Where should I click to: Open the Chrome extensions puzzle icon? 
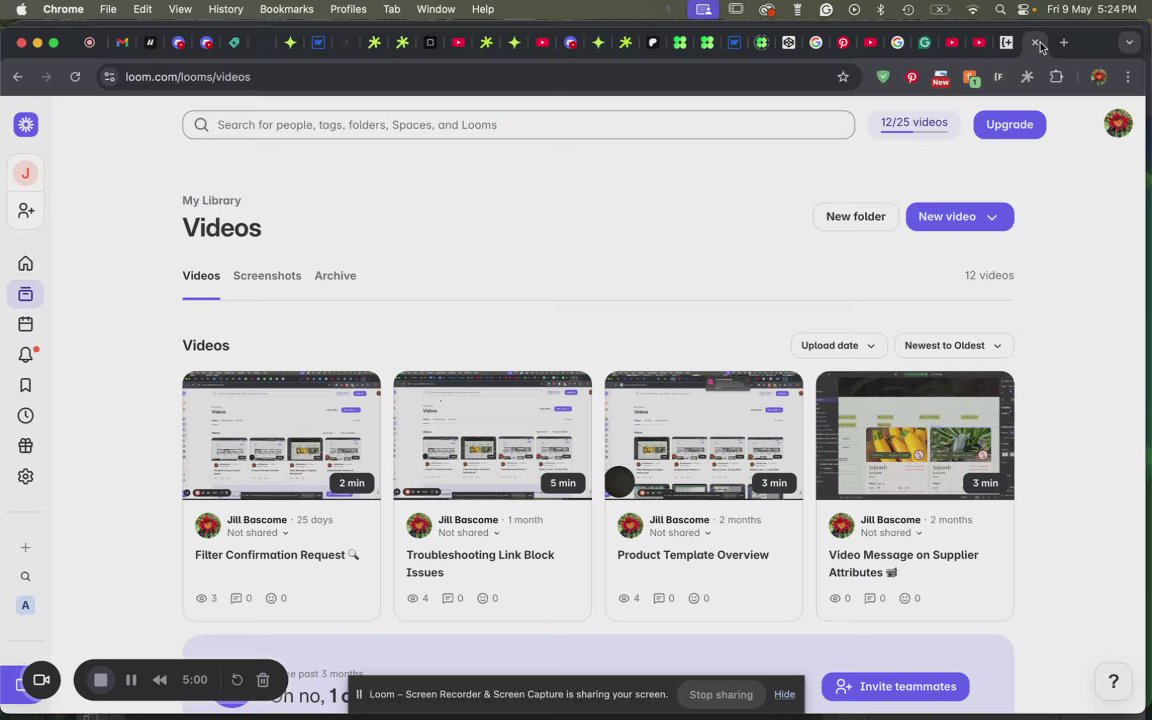click(1056, 76)
